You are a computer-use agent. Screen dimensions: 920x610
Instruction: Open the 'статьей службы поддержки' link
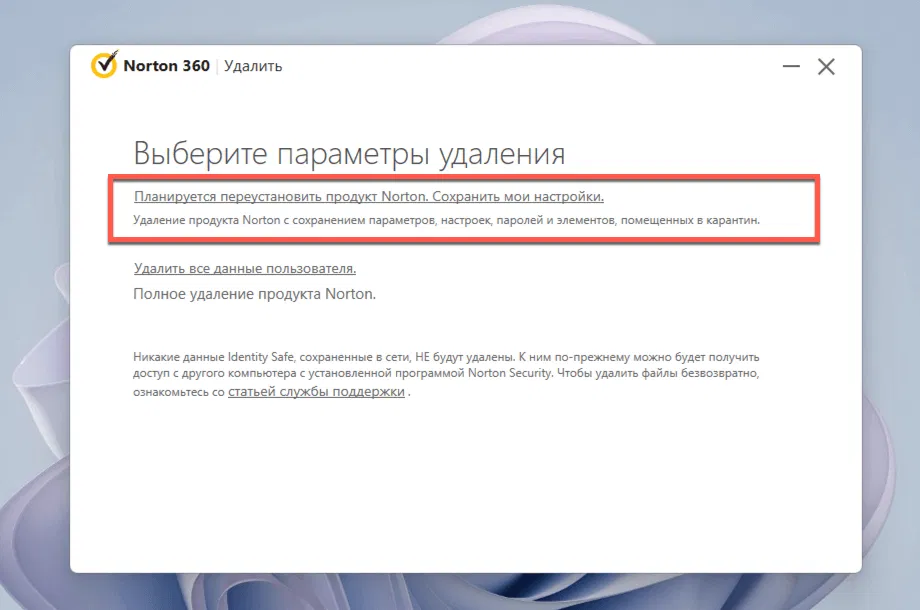(316, 391)
